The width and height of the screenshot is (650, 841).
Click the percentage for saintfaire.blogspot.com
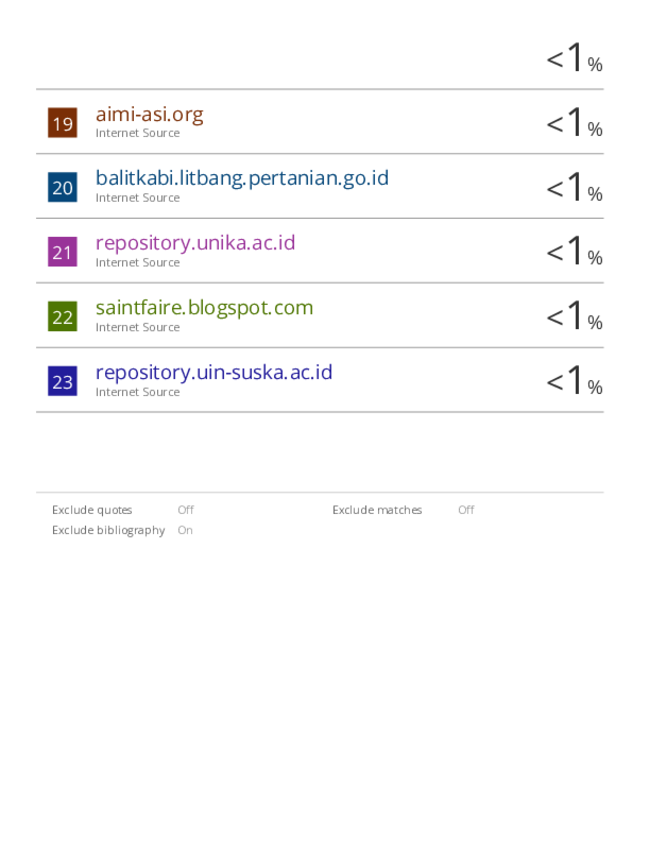tap(574, 315)
